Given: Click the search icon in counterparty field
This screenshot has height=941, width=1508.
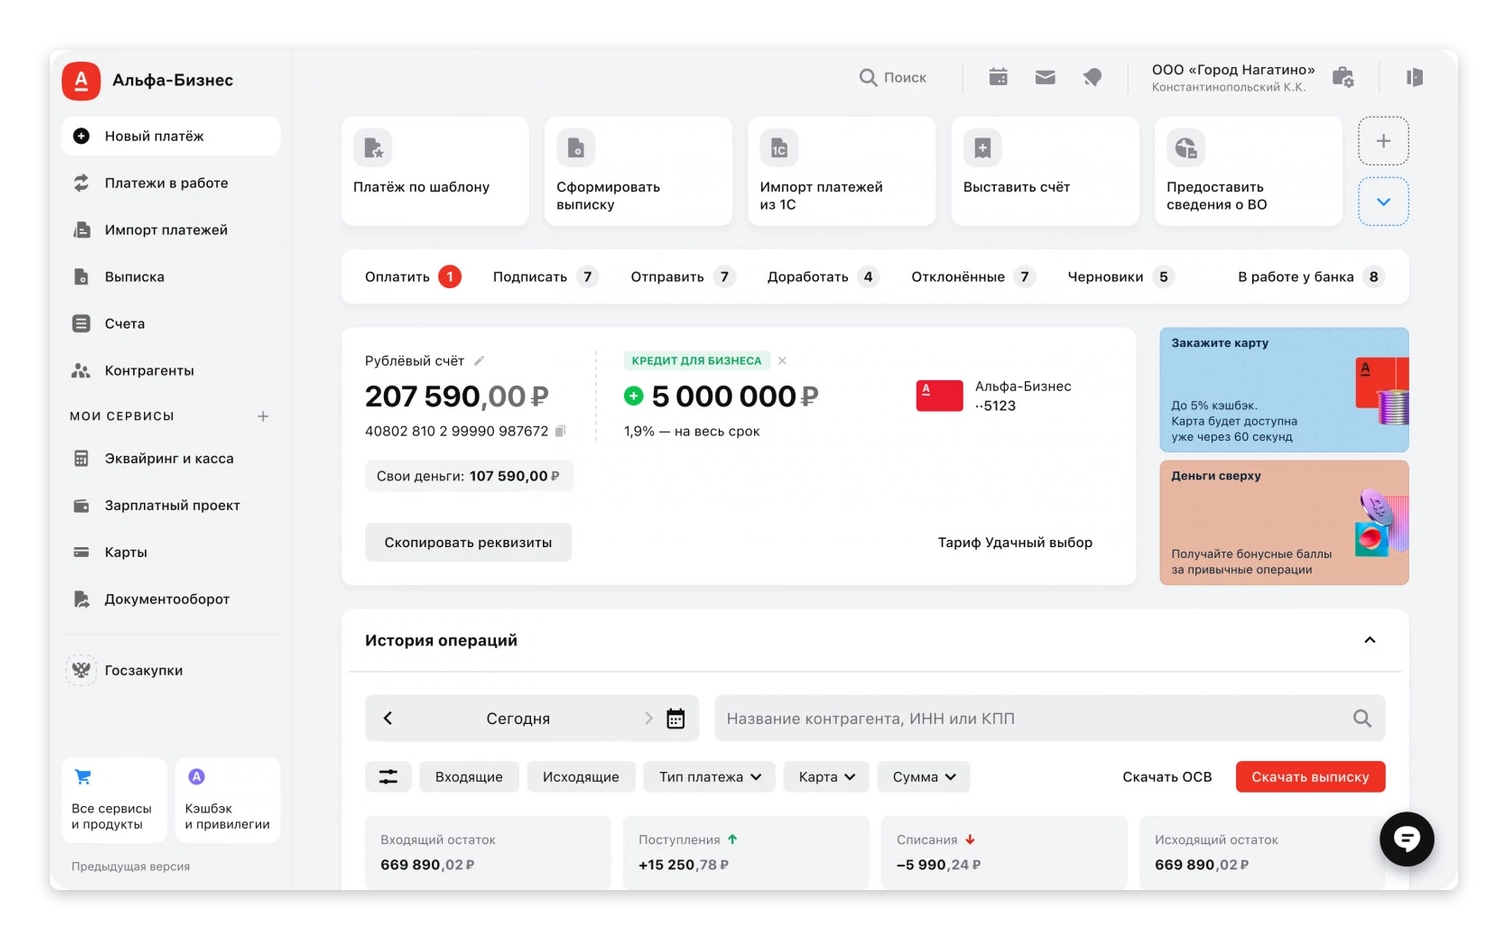Looking at the screenshot, I should click(x=1362, y=718).
